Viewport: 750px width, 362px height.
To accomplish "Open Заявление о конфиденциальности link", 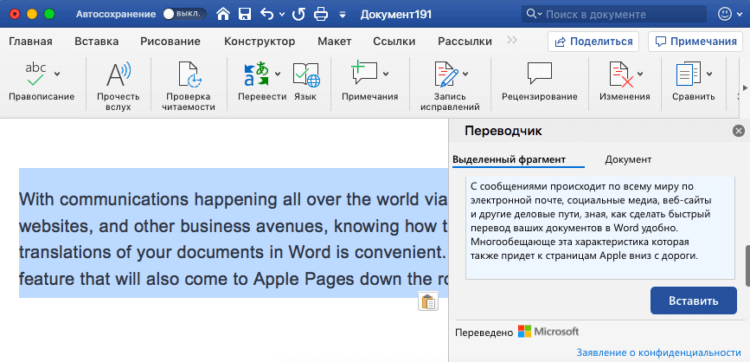I will (x=659, y=353).
